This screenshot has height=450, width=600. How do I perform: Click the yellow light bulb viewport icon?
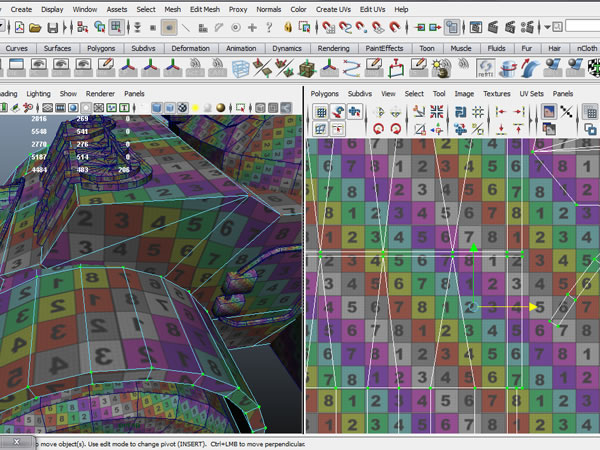pos(195,108)
